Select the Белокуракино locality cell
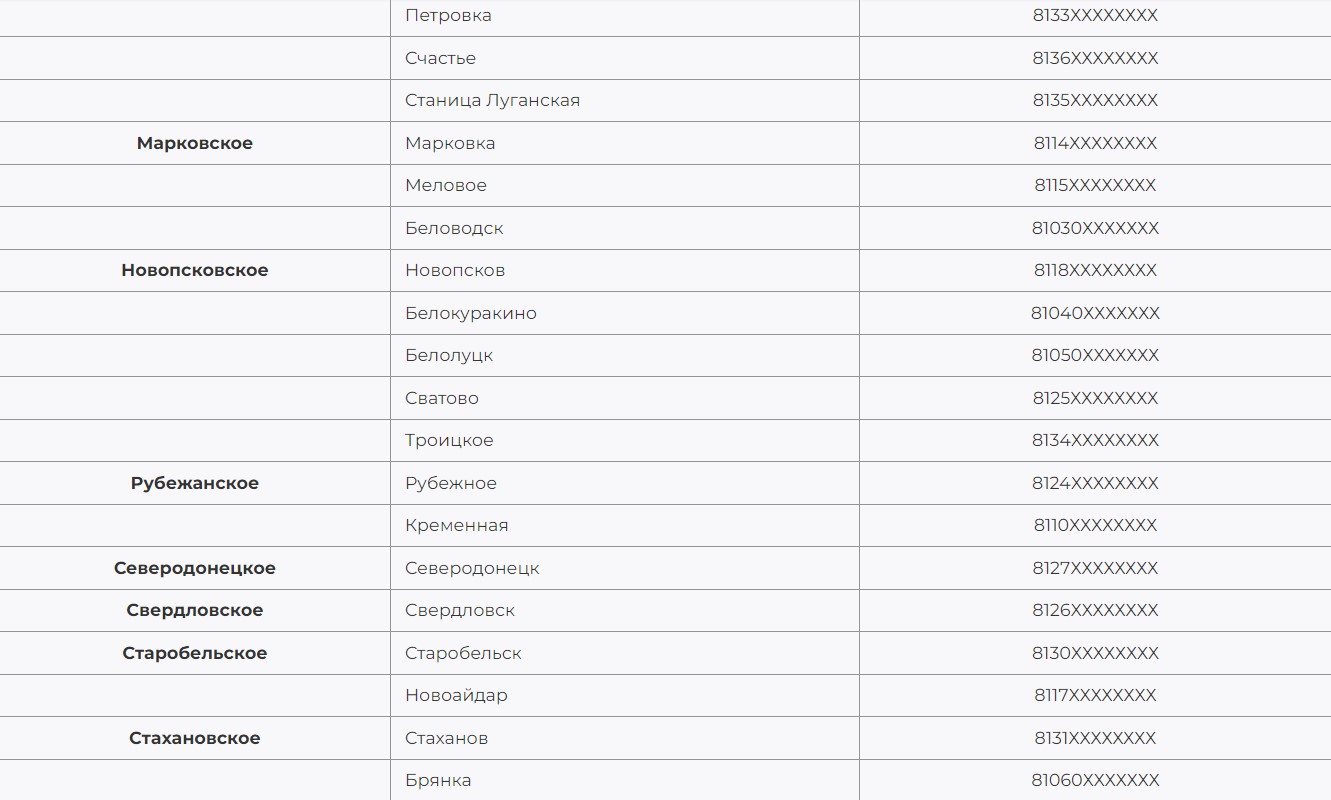Image resolution: width=1331 pixels, height=800 pixels. pos(624,313)
